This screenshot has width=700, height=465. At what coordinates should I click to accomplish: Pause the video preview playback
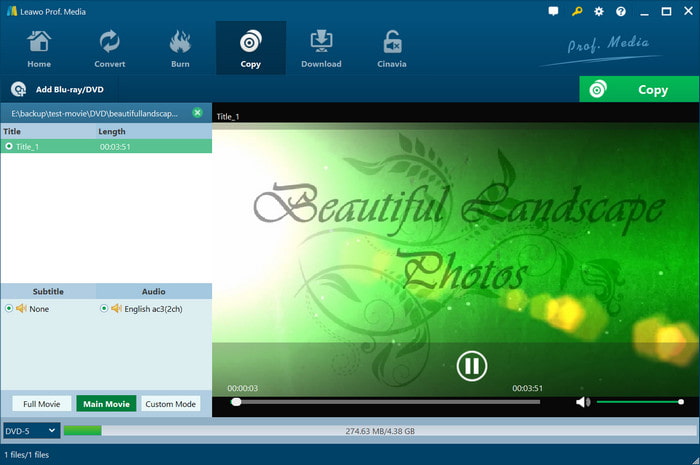tap(471, 366)
